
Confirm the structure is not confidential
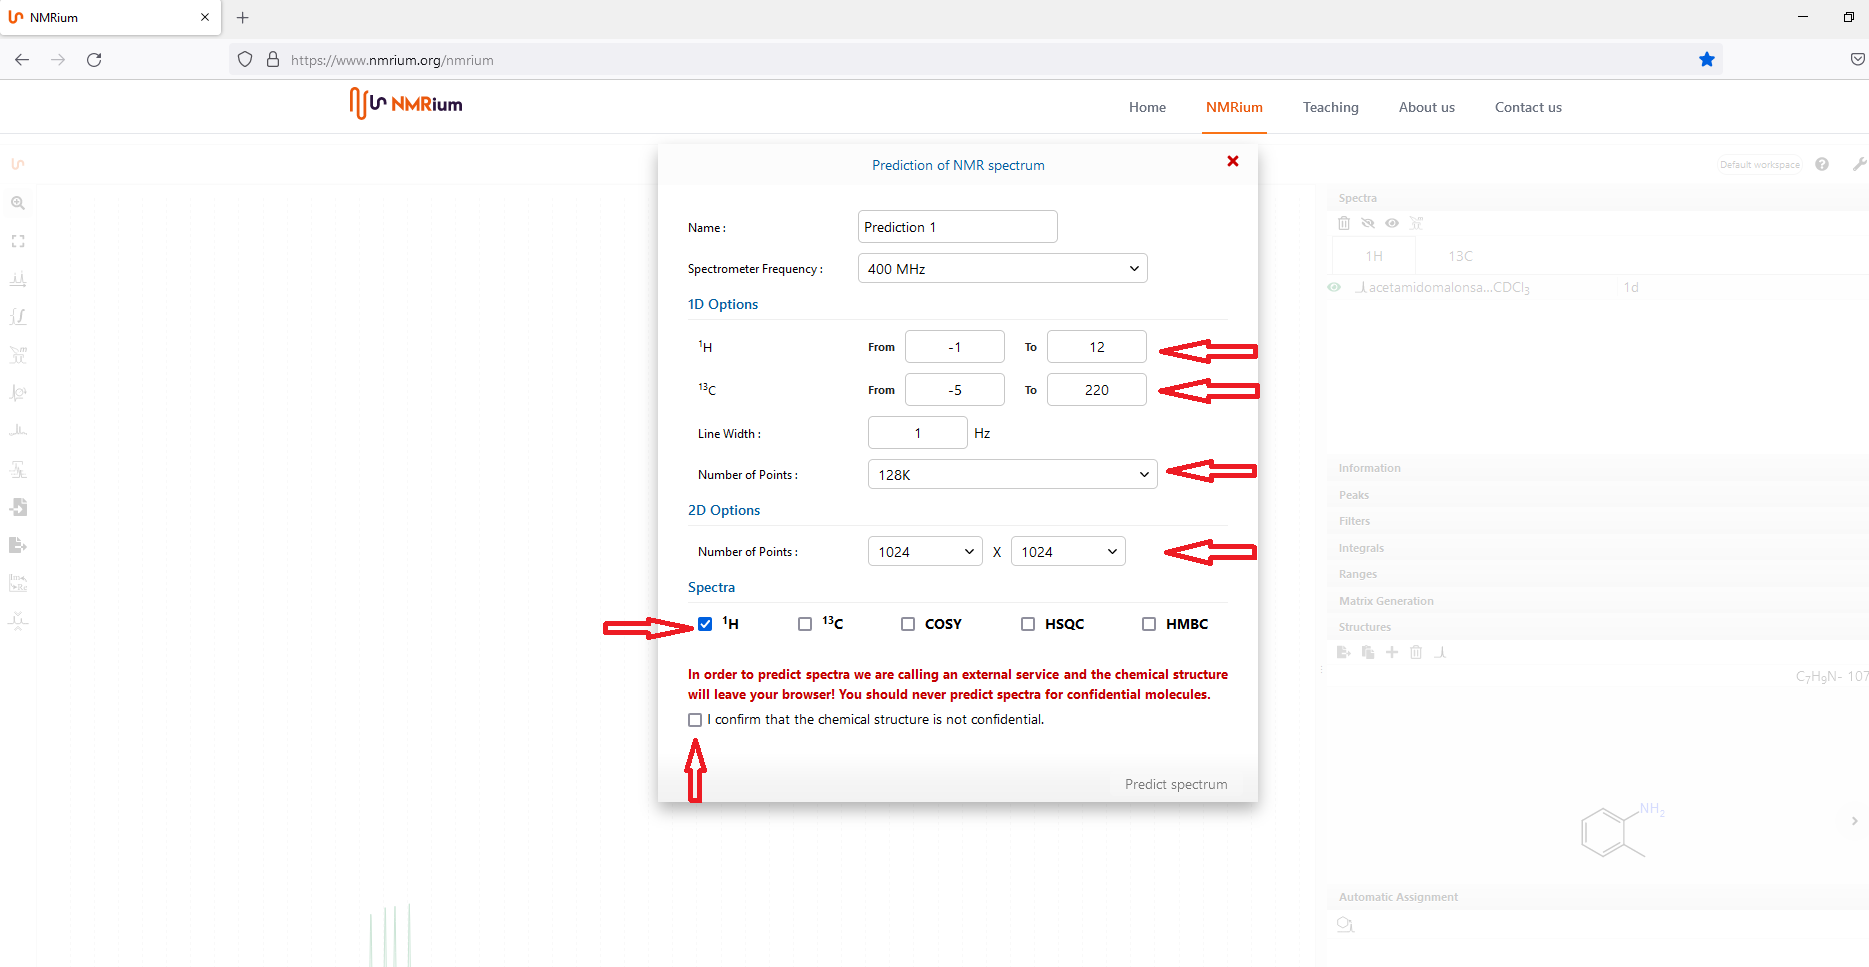click(695, 720)
